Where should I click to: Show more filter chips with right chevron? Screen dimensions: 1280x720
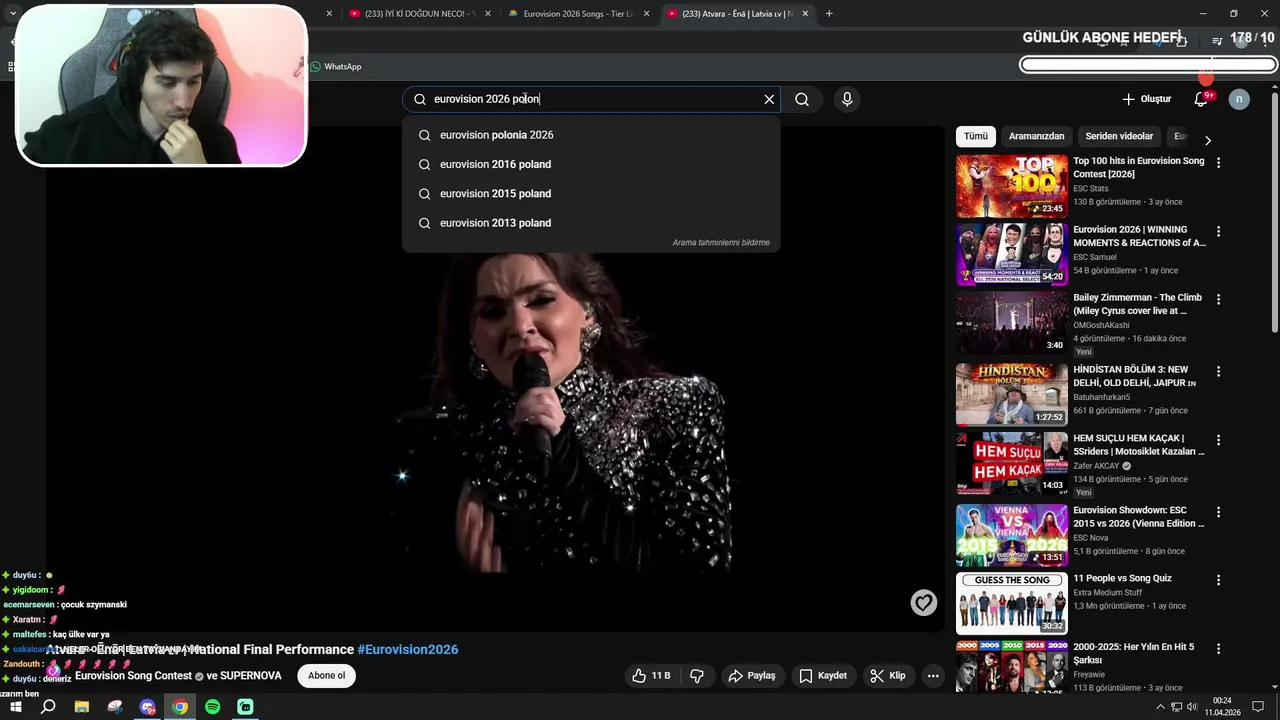point(1207,140)
